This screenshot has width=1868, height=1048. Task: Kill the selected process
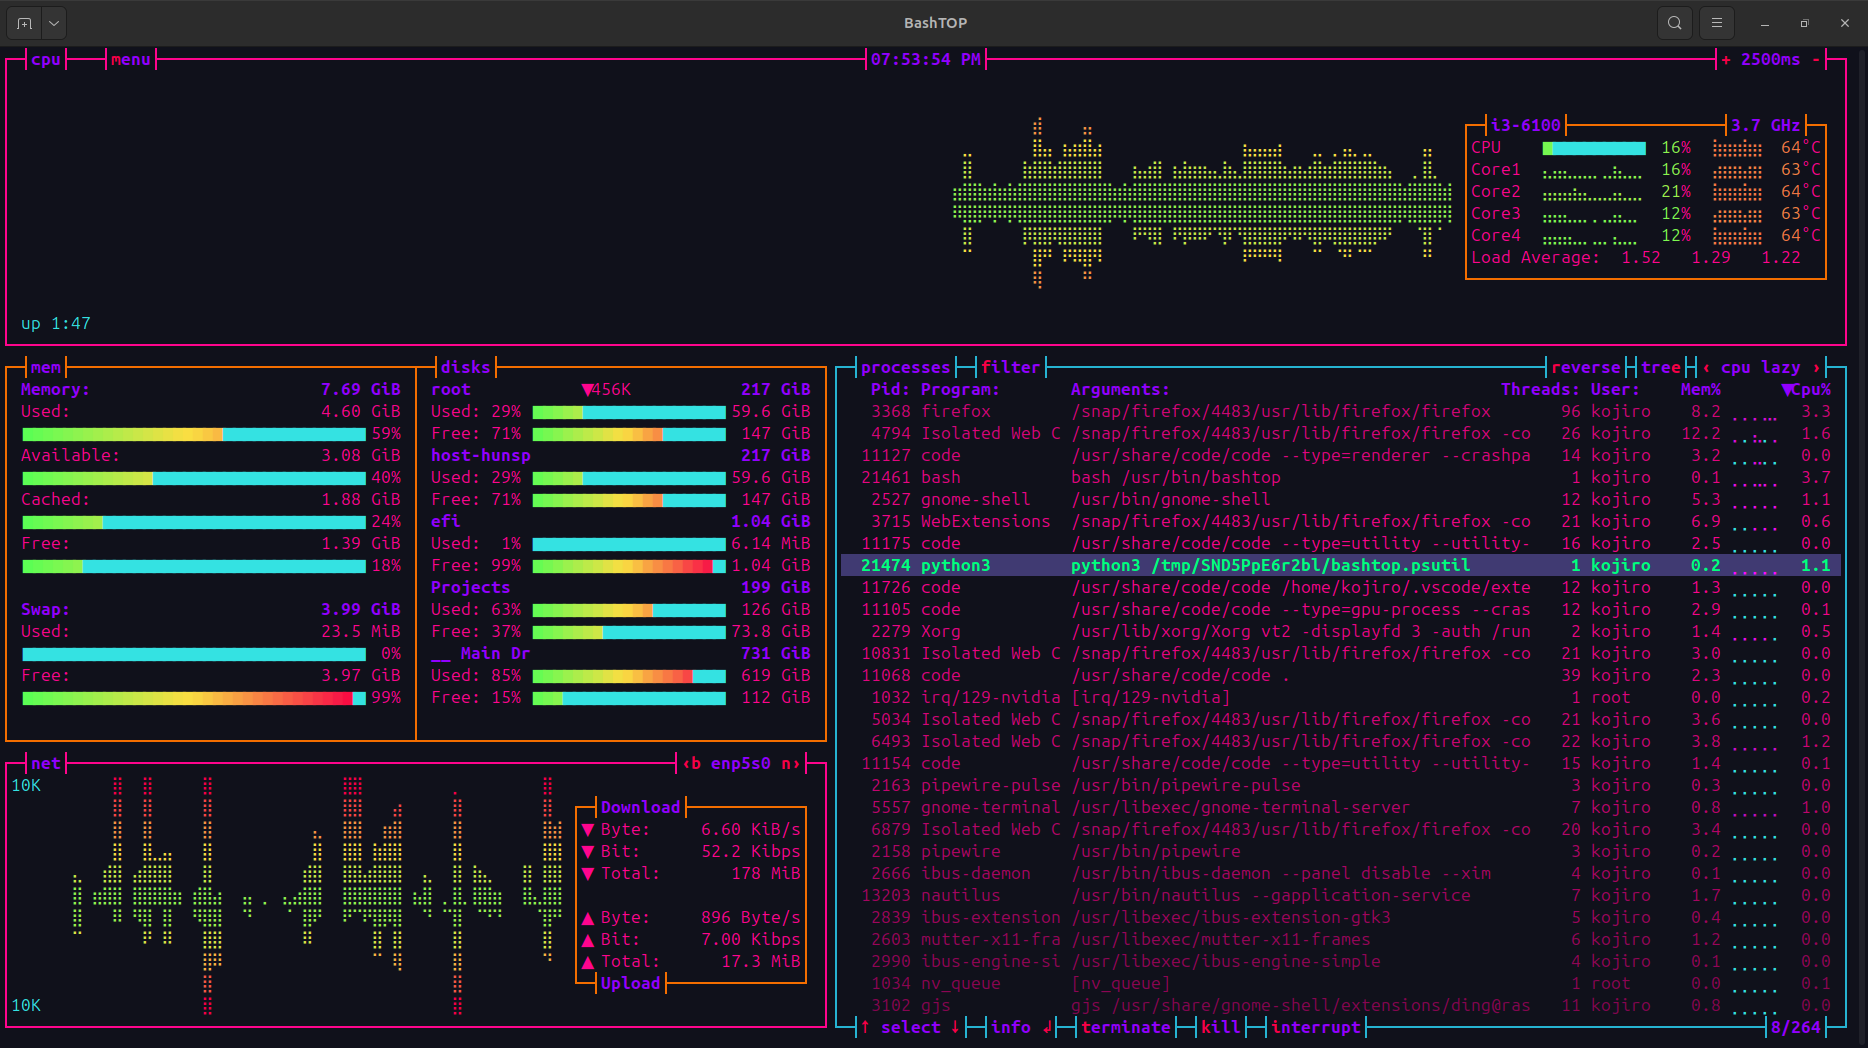click(1221, 1028)
